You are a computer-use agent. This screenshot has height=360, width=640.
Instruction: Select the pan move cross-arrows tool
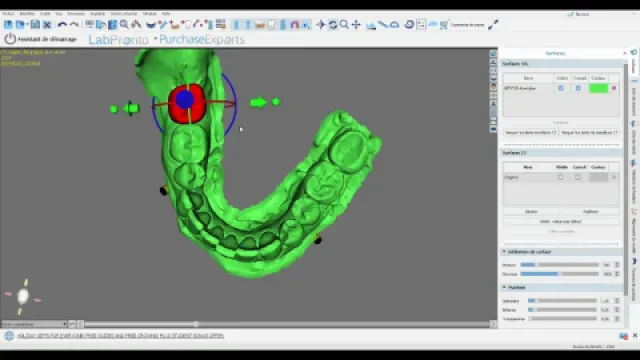point(356,25)
